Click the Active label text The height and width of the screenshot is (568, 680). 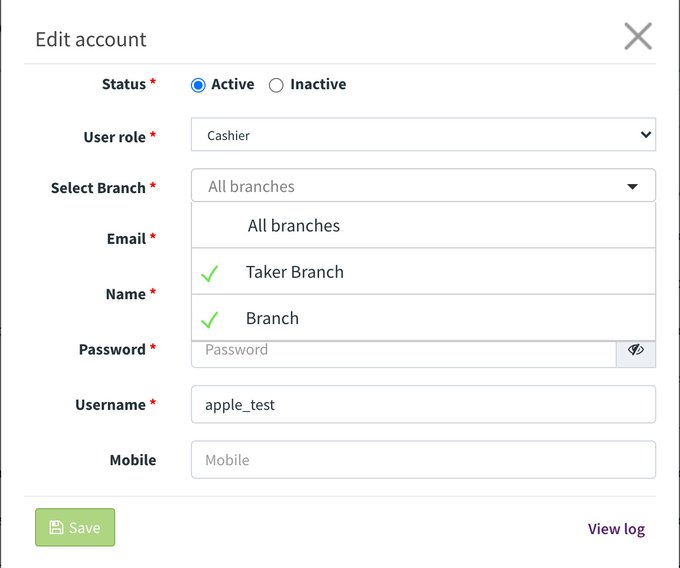233,84
